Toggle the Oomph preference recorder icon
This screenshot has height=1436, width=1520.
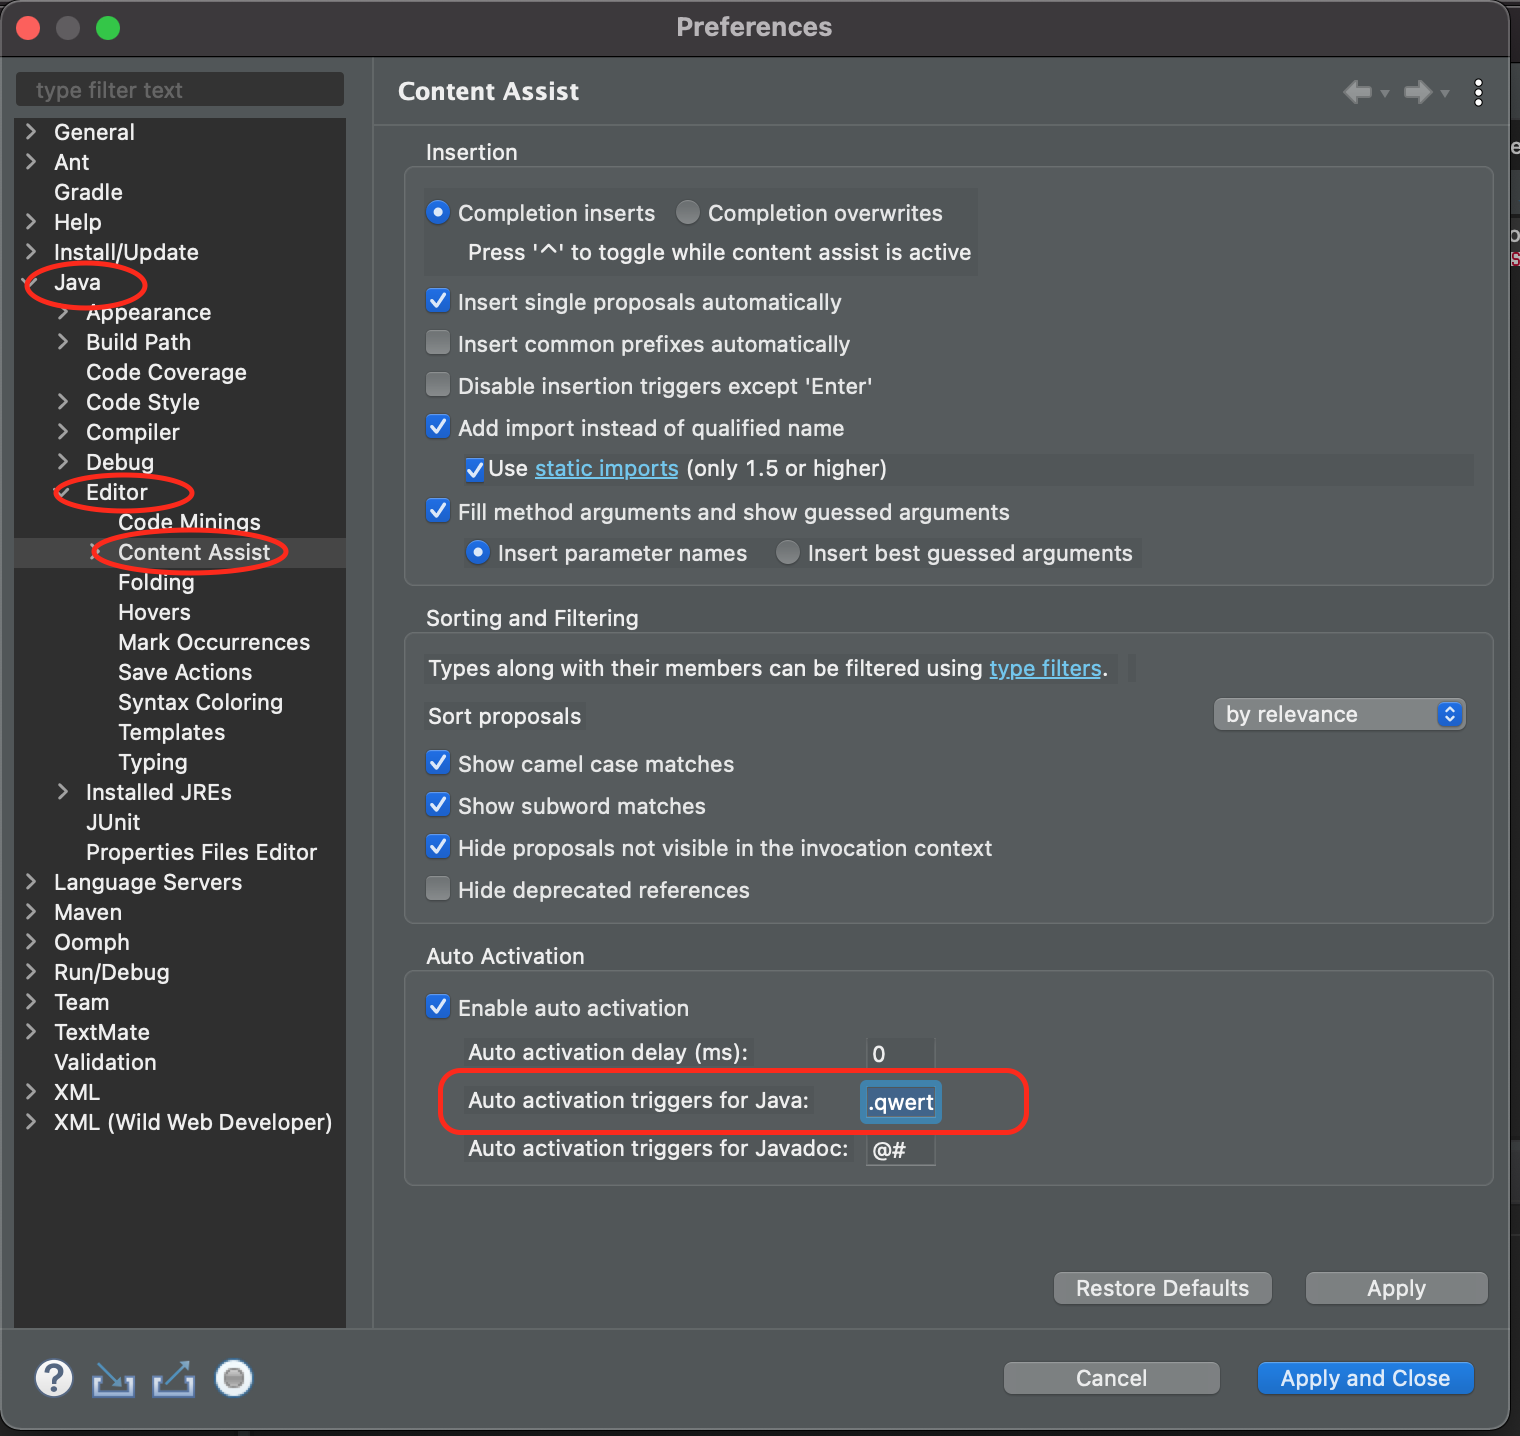pos(234,1378)
